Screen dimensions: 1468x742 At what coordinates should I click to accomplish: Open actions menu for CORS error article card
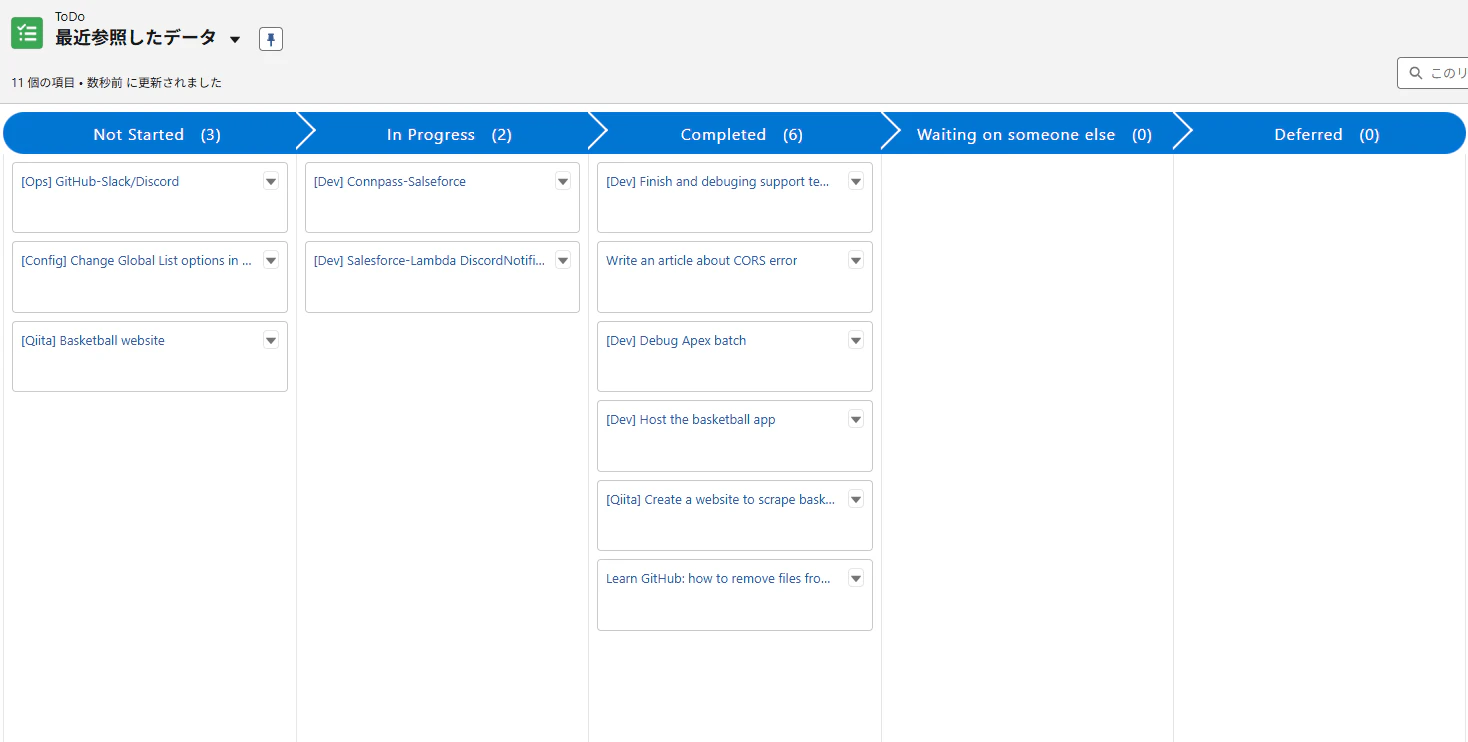[x=856, y=260]
